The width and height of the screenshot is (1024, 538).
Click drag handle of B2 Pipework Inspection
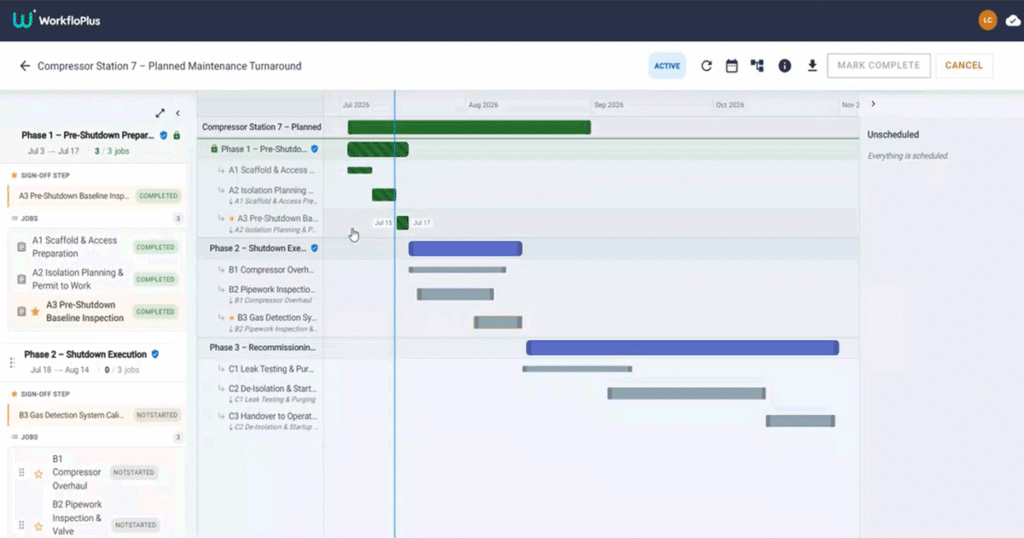tap(22, 525)
